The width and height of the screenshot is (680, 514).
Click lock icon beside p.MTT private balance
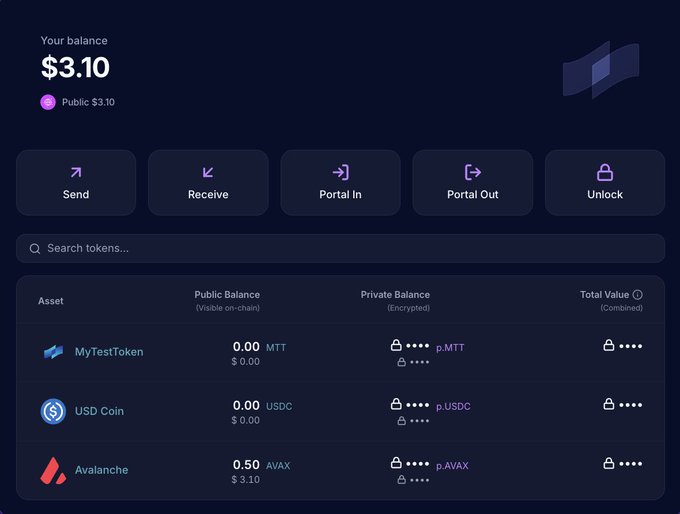[x=396, y=345]
